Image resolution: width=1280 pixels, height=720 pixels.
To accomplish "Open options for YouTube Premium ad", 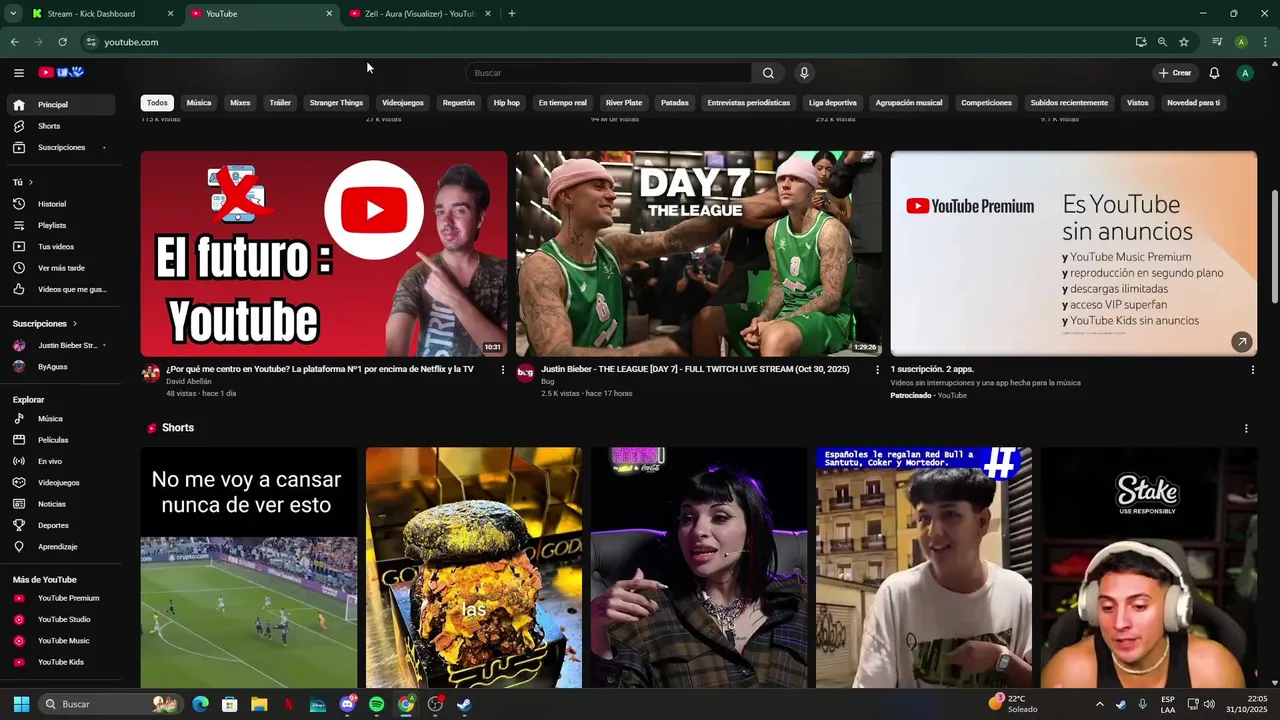I will click(x=1252, y=370).
